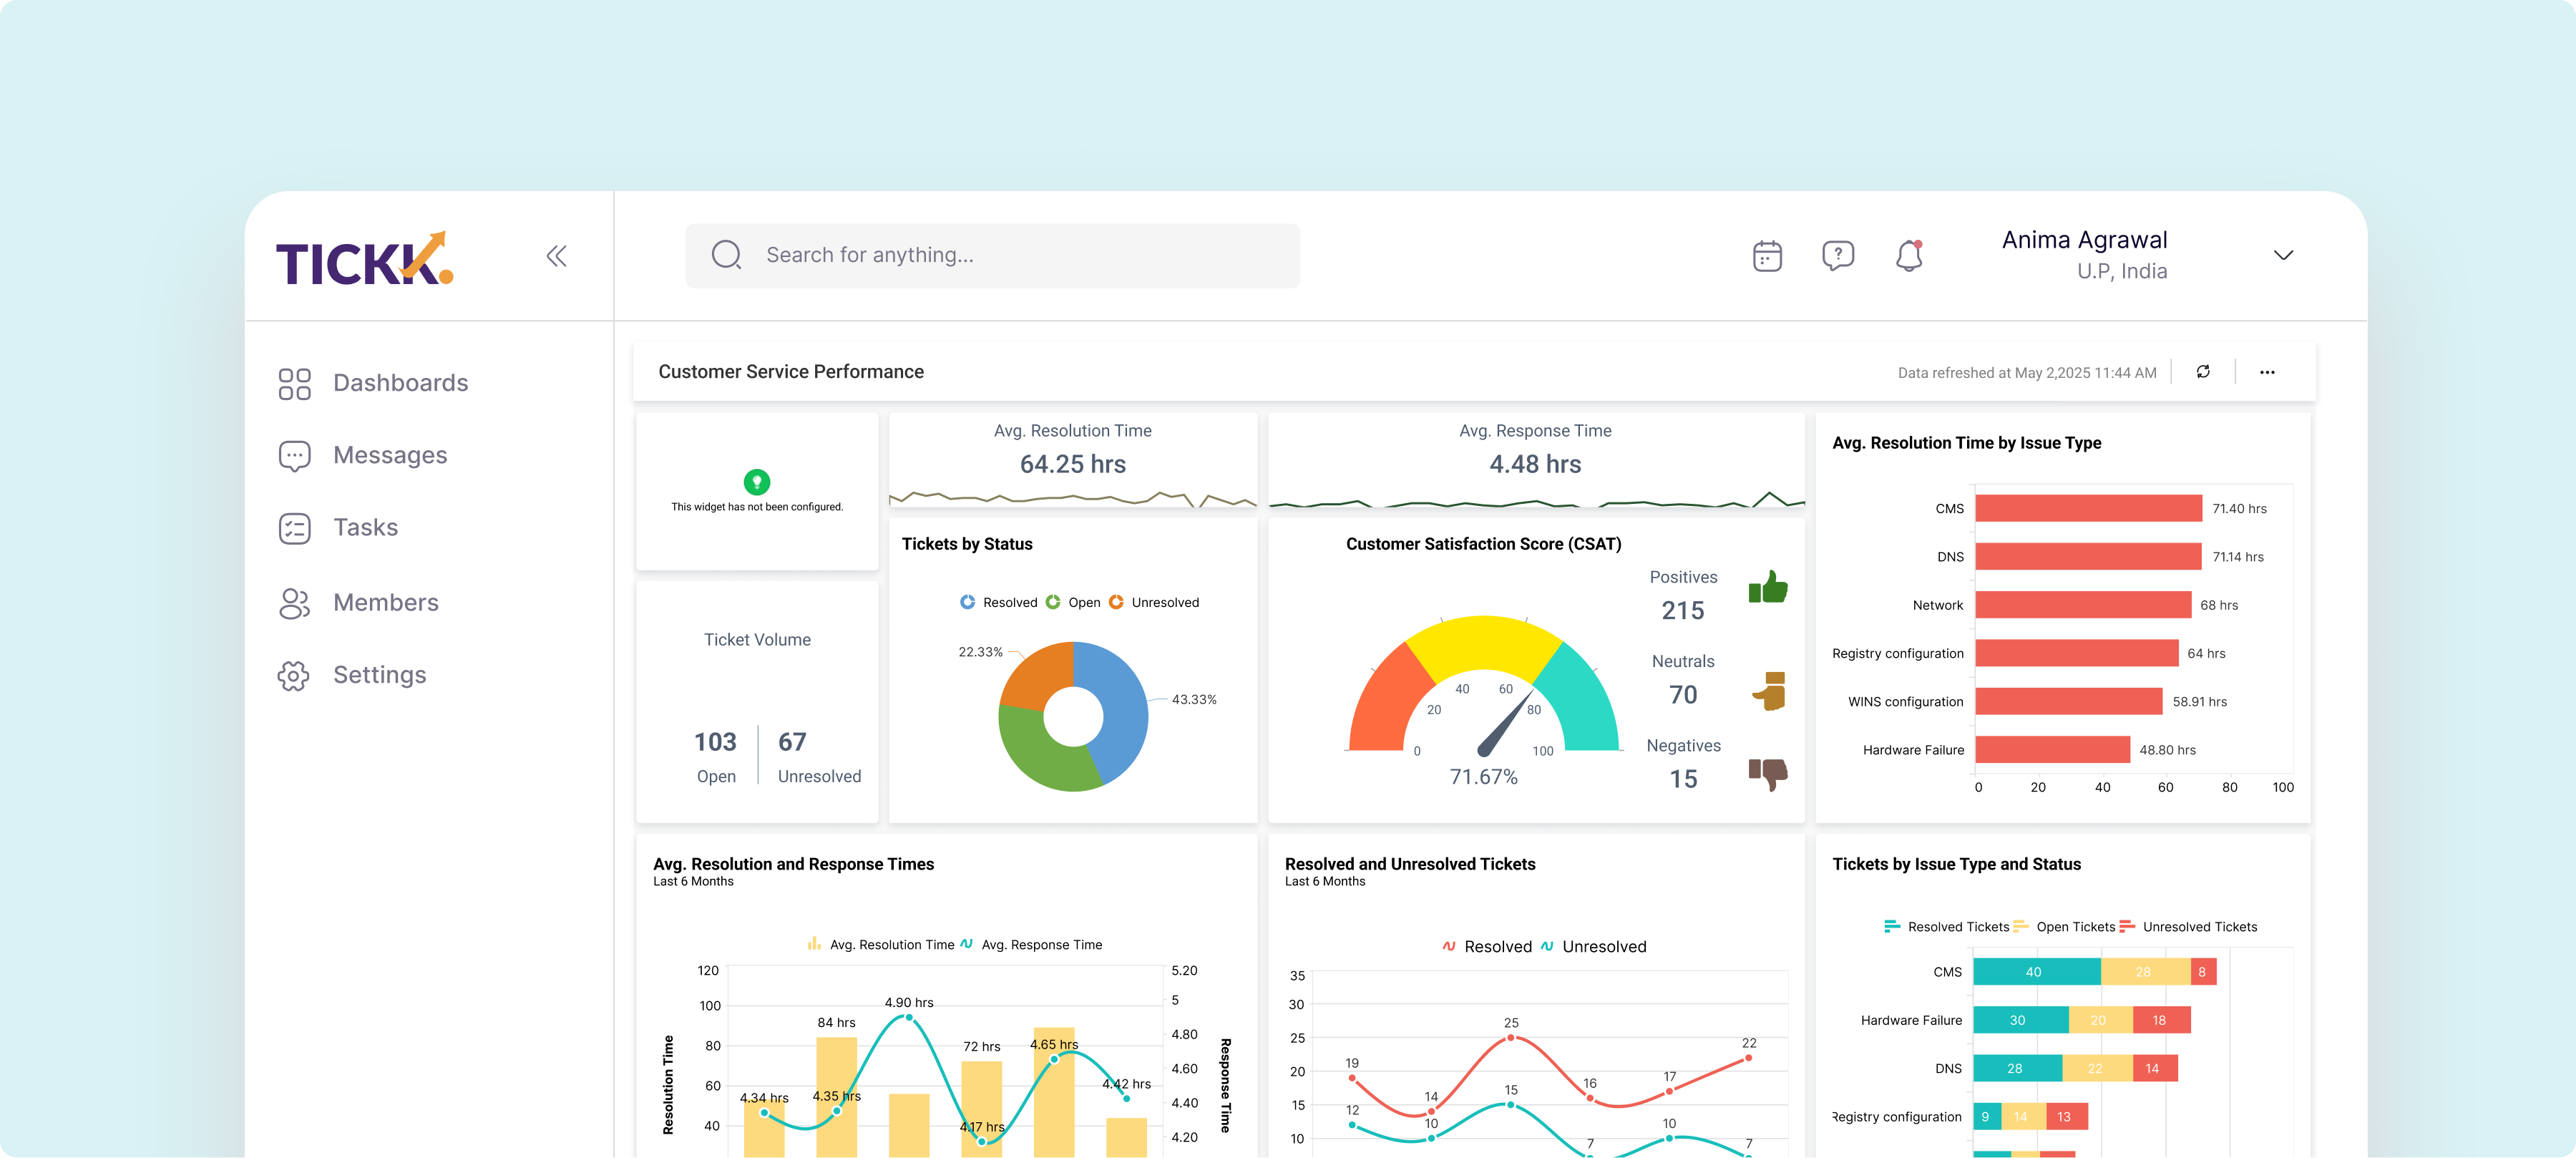
Task: Toggle Unresolved line legend item
Action: point(1593,946)
